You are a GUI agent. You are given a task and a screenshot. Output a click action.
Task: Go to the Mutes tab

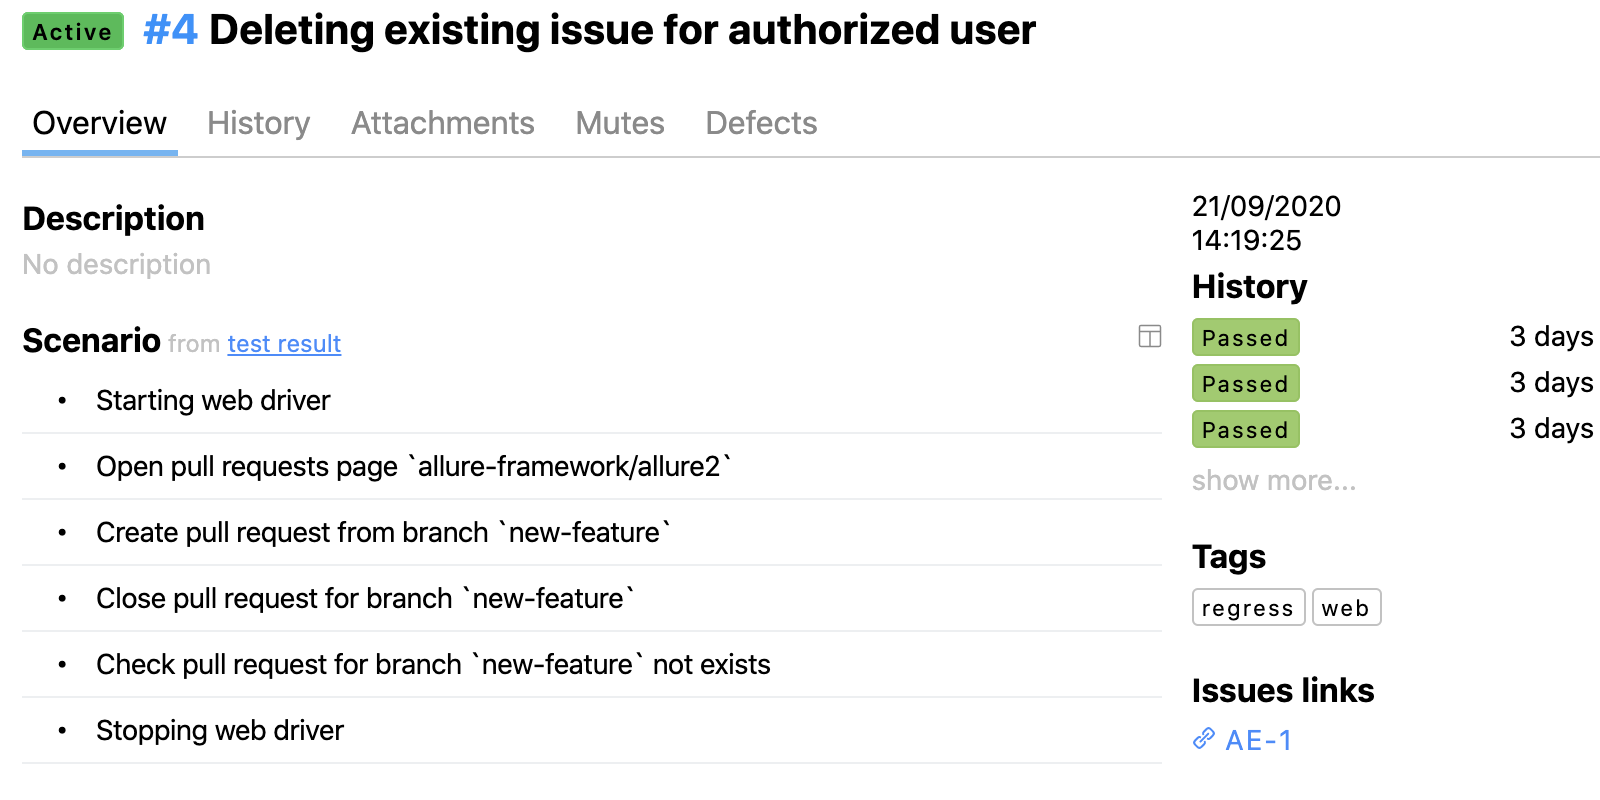619,123
